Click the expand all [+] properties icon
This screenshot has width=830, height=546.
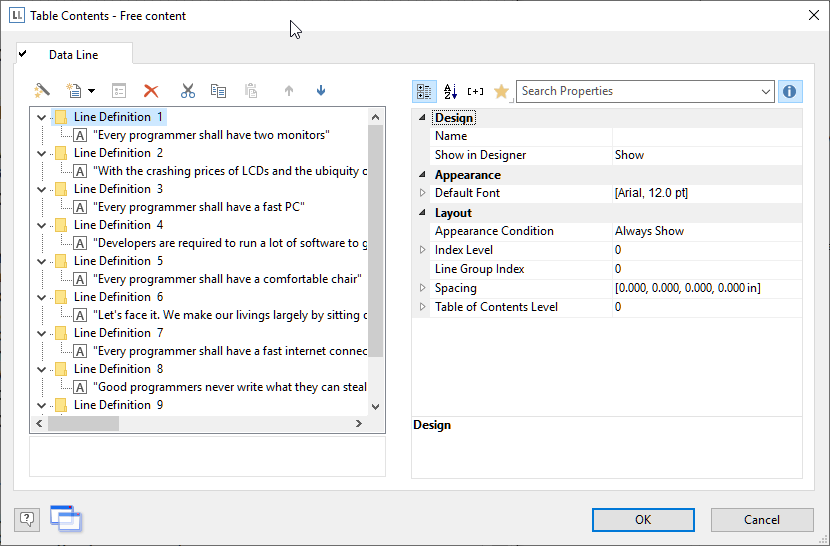(475, 91)
